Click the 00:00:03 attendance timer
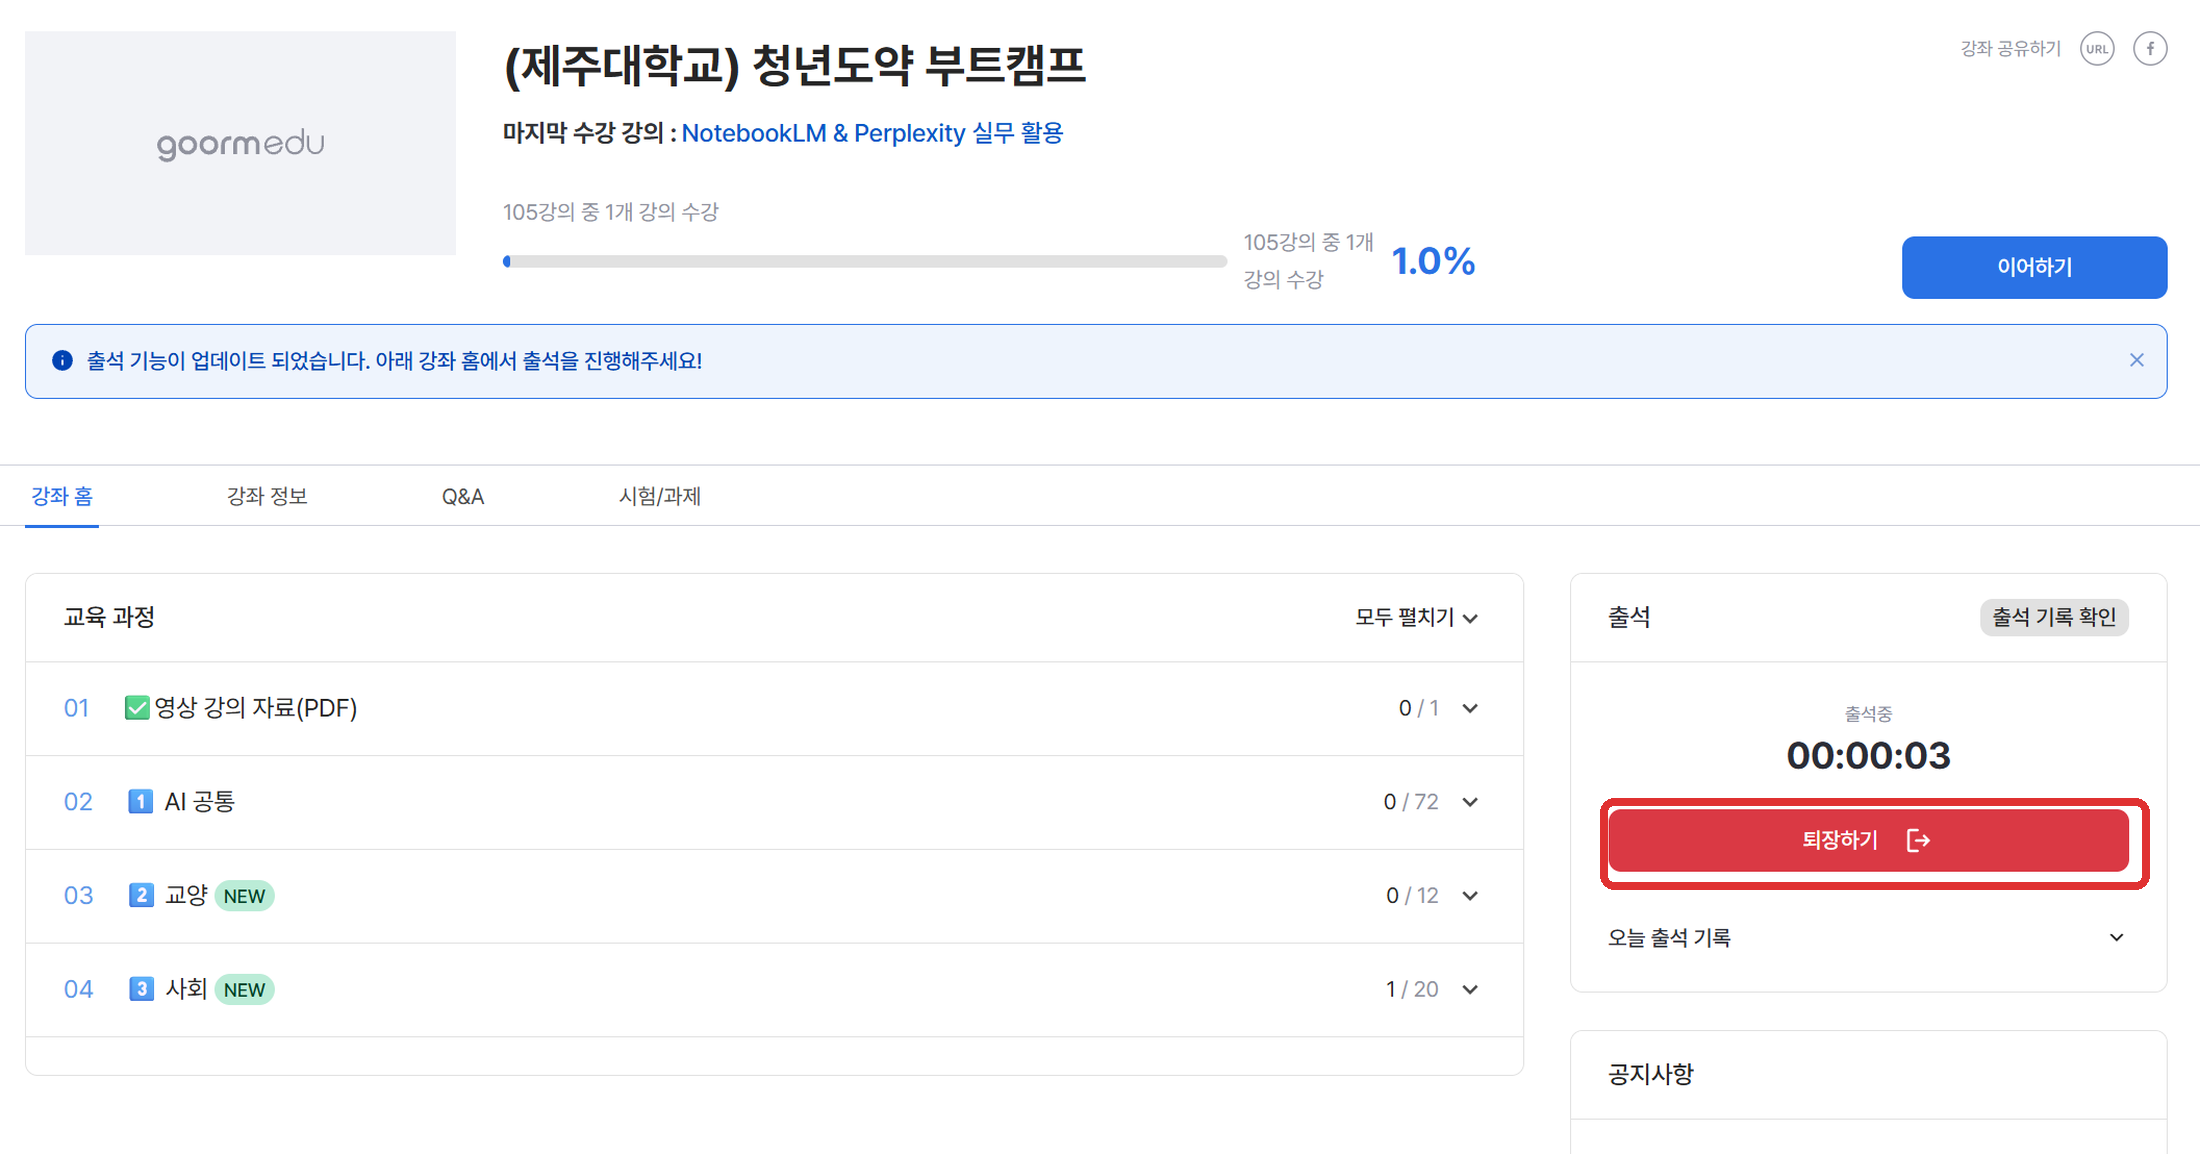Viewport: 2200px width, 1154px height. [1868, 755]
